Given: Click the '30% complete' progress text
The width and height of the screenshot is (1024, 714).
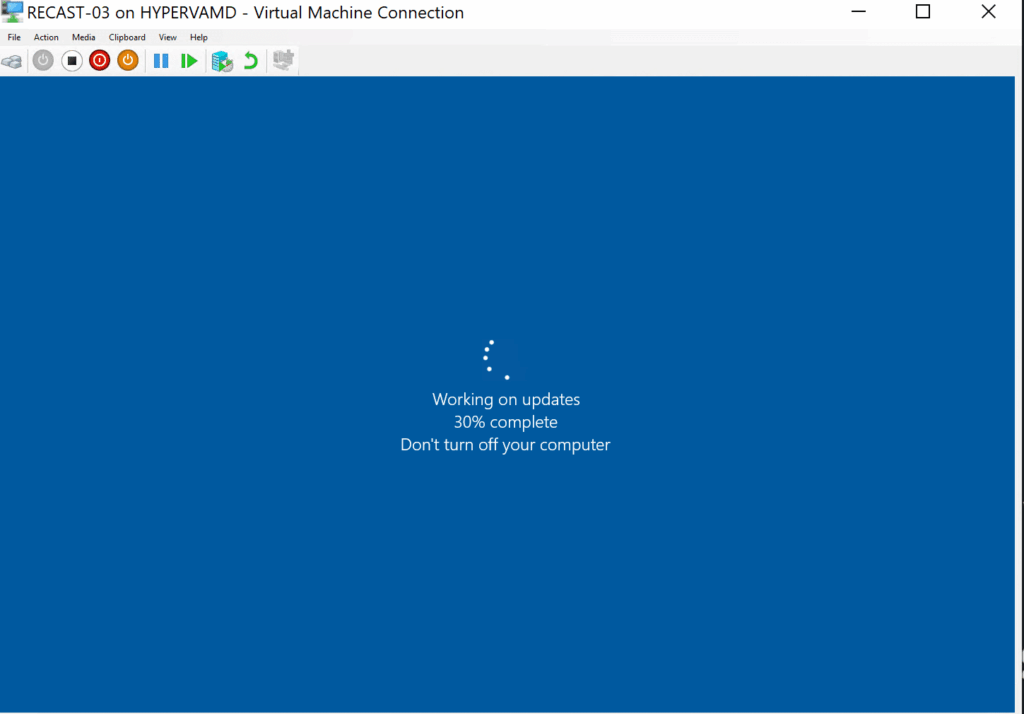Looking at the screenshot, I should 505,422.
